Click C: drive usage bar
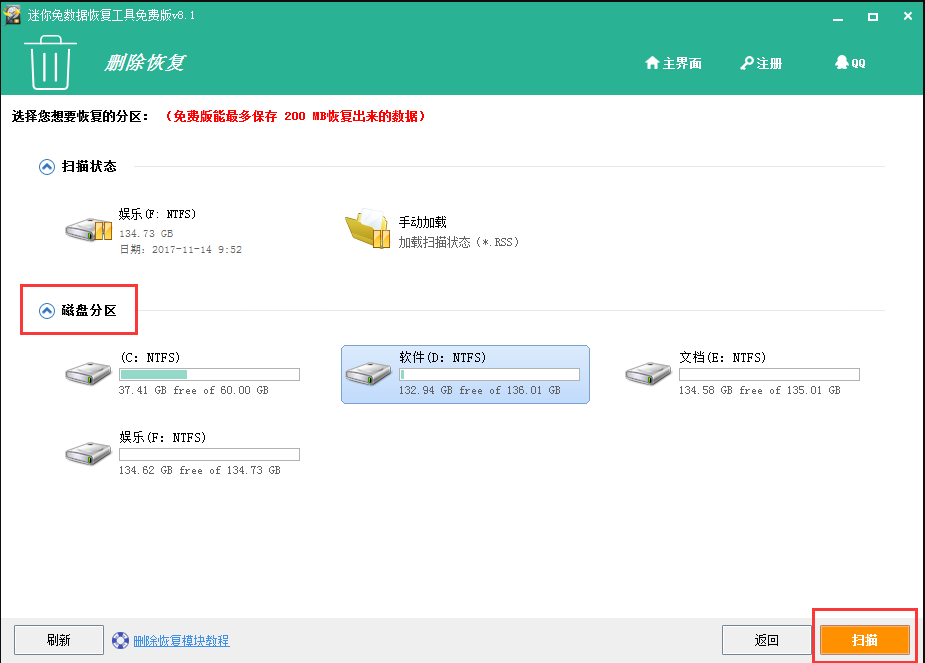This screenshot has height=663, width=925. tap(209, 375)
